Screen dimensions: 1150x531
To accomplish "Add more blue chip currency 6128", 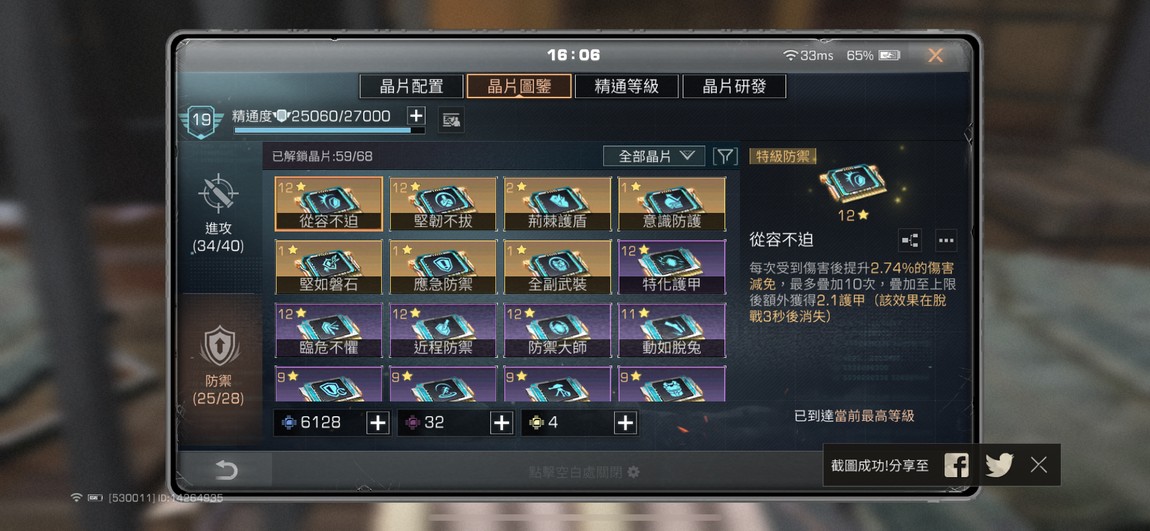I will [x=378, y=423].
